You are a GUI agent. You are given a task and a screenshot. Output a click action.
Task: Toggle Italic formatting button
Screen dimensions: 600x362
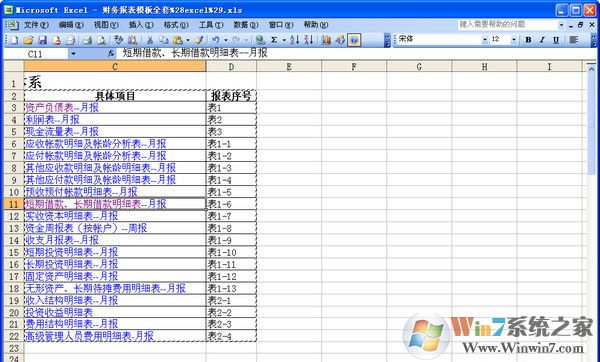[x=542, y=40]
